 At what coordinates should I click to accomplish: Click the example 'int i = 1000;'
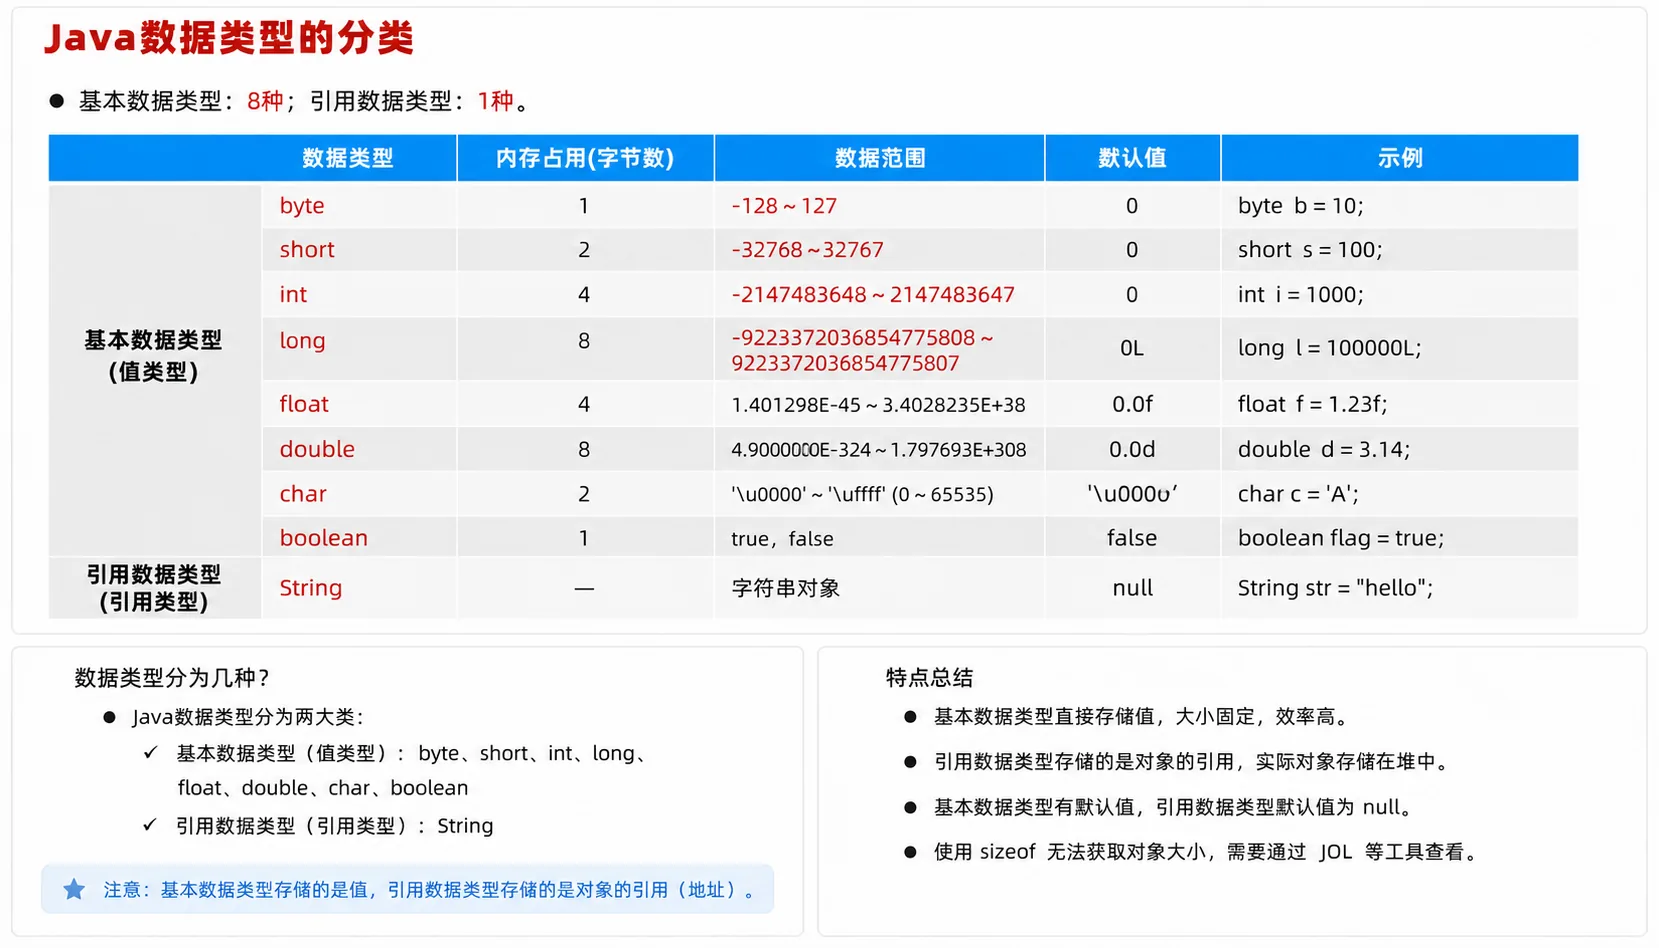click(1300, 294)
